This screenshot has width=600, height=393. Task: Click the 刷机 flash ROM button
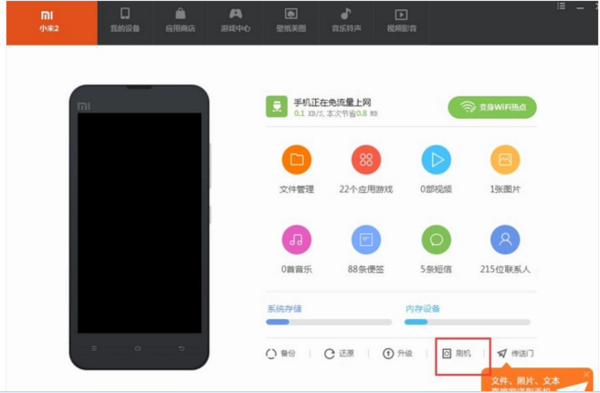457,353
